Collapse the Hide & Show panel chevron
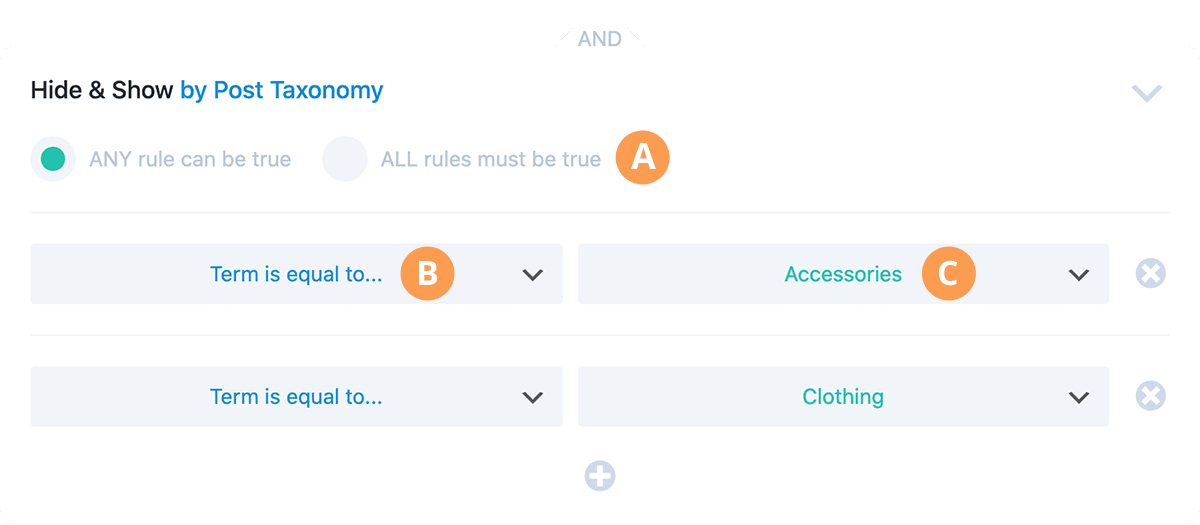Image resolution: width=1200 pixels, height=525 pixels. (x=1146, y=93)
